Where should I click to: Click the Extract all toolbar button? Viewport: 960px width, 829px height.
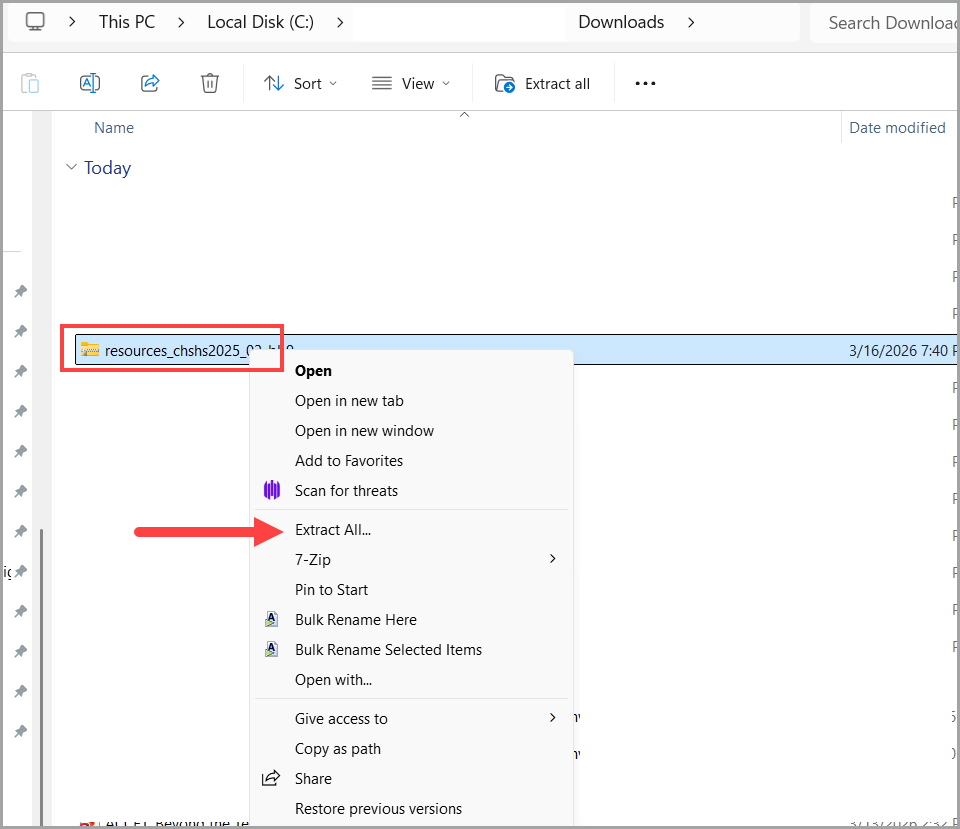(542, 83)
